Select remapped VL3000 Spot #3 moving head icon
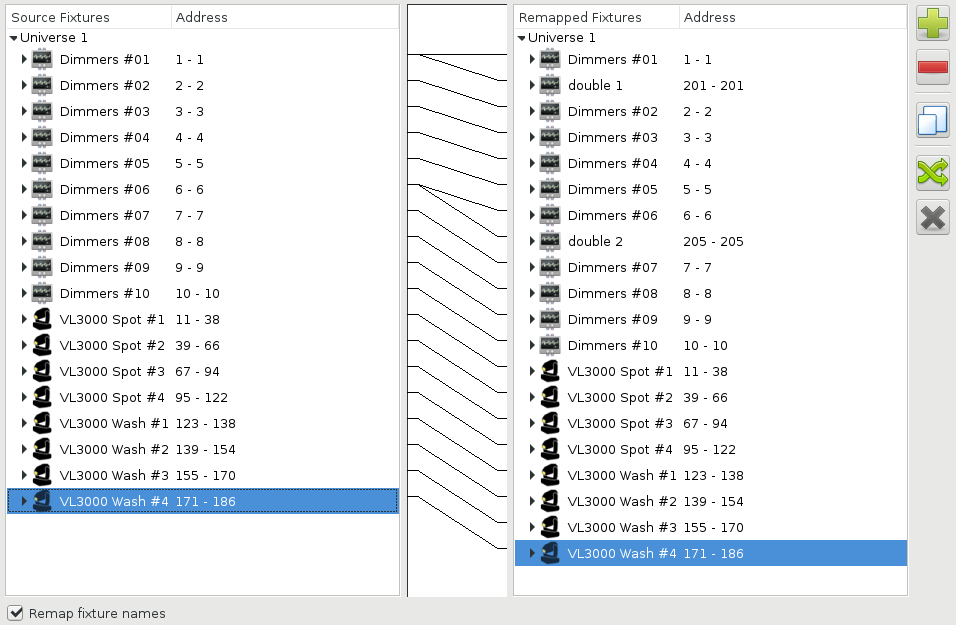956x625 pixels. (550, 423)
